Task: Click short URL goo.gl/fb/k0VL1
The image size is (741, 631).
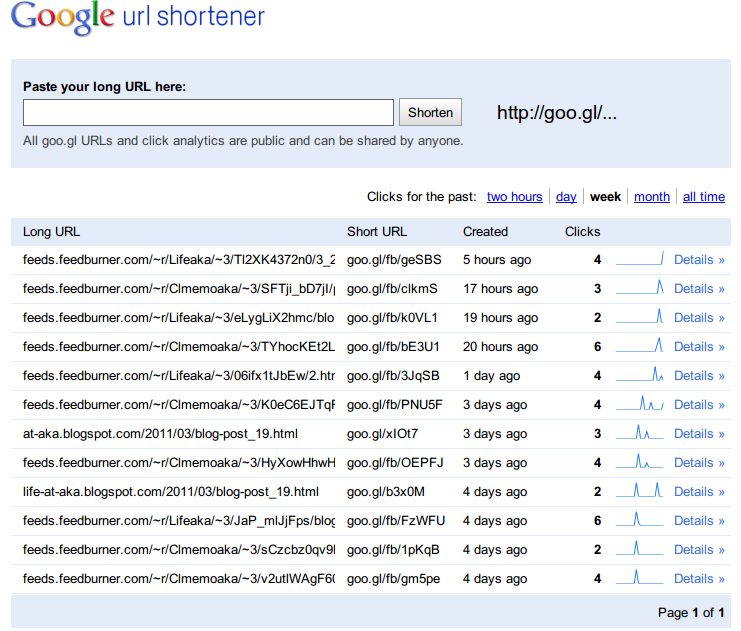Action: point(392,318)
